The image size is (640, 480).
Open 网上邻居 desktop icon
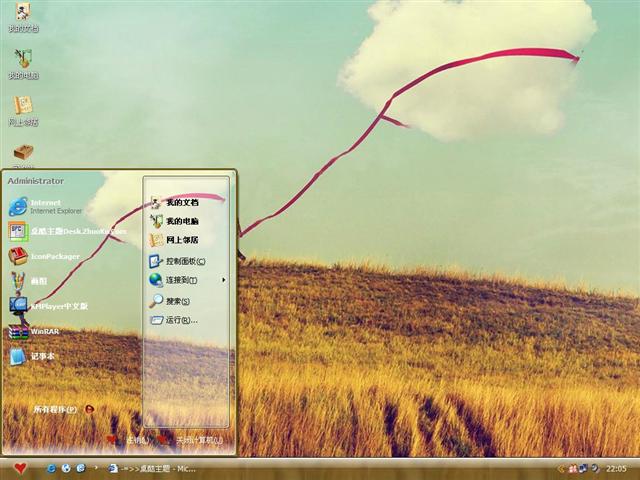tap(23, 111)
